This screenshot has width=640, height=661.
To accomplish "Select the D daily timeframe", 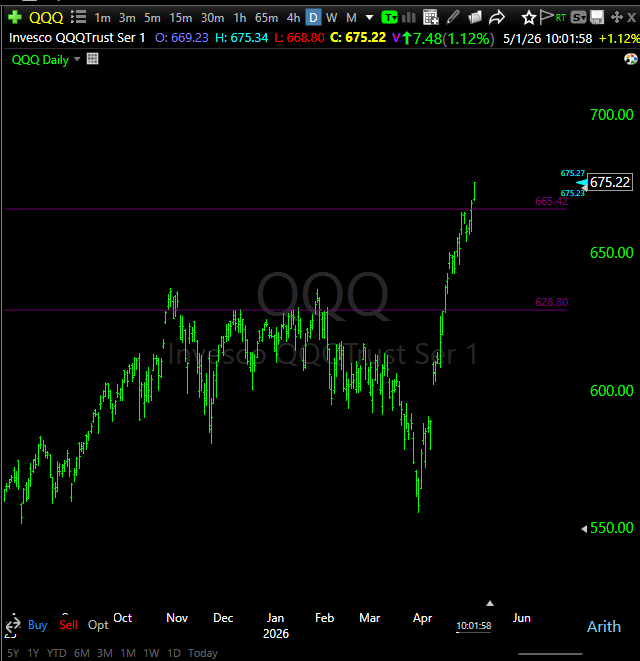I will point(313,18).
